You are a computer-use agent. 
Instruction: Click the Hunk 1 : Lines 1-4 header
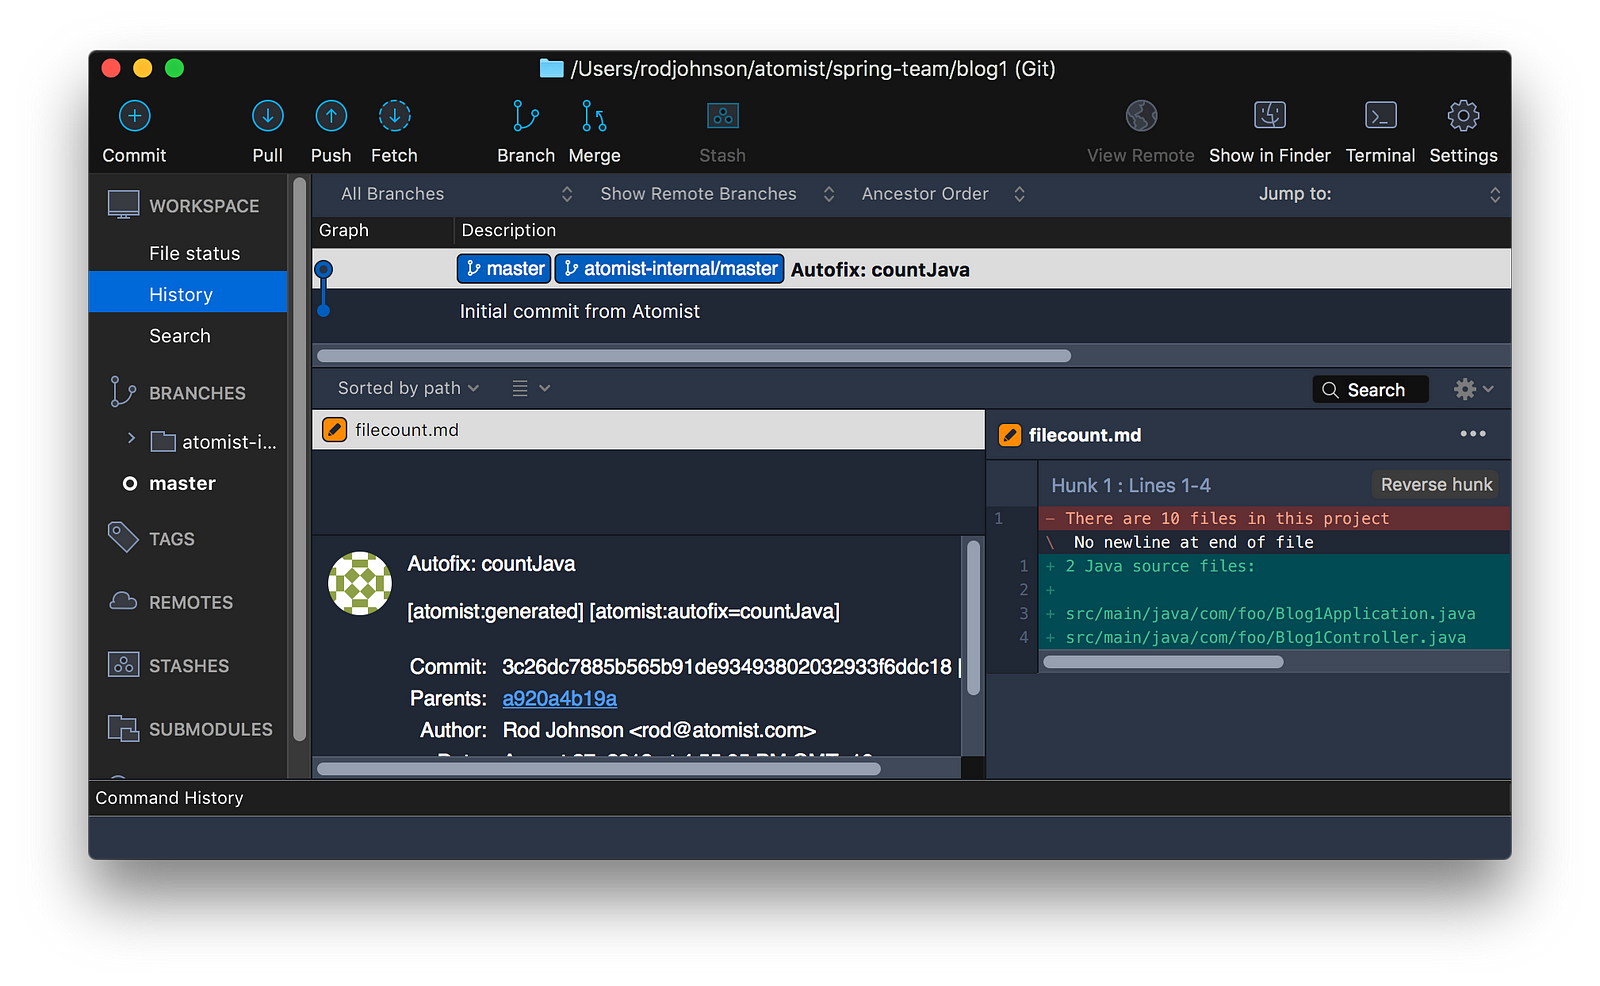click(1130, 486)
